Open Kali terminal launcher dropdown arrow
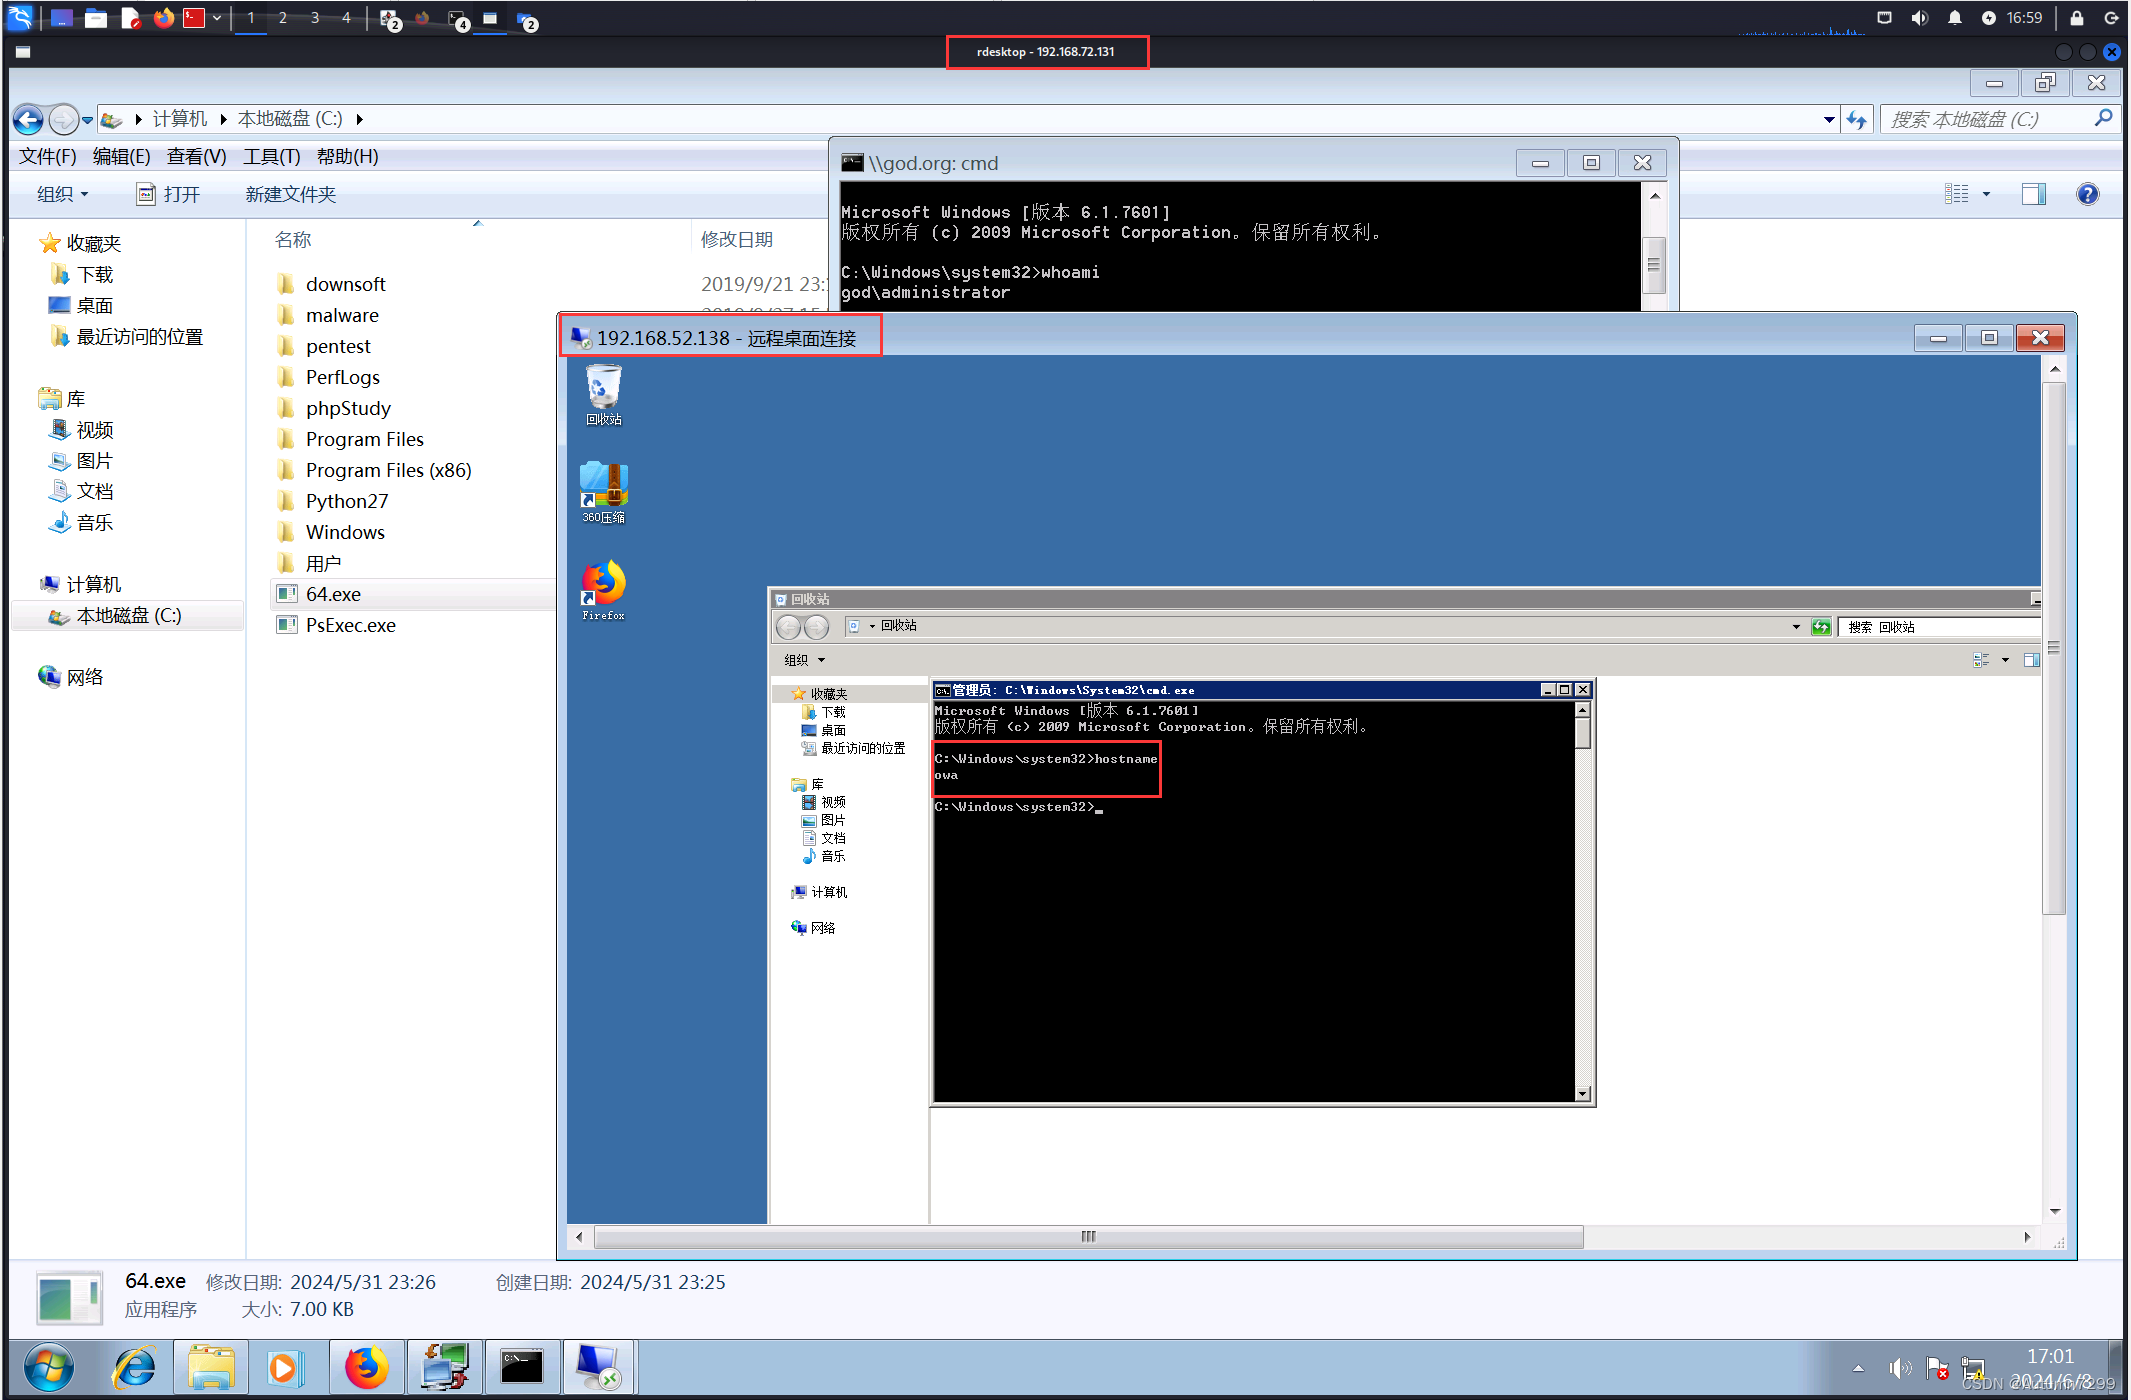2131x1400 pixels. [217, 18]
